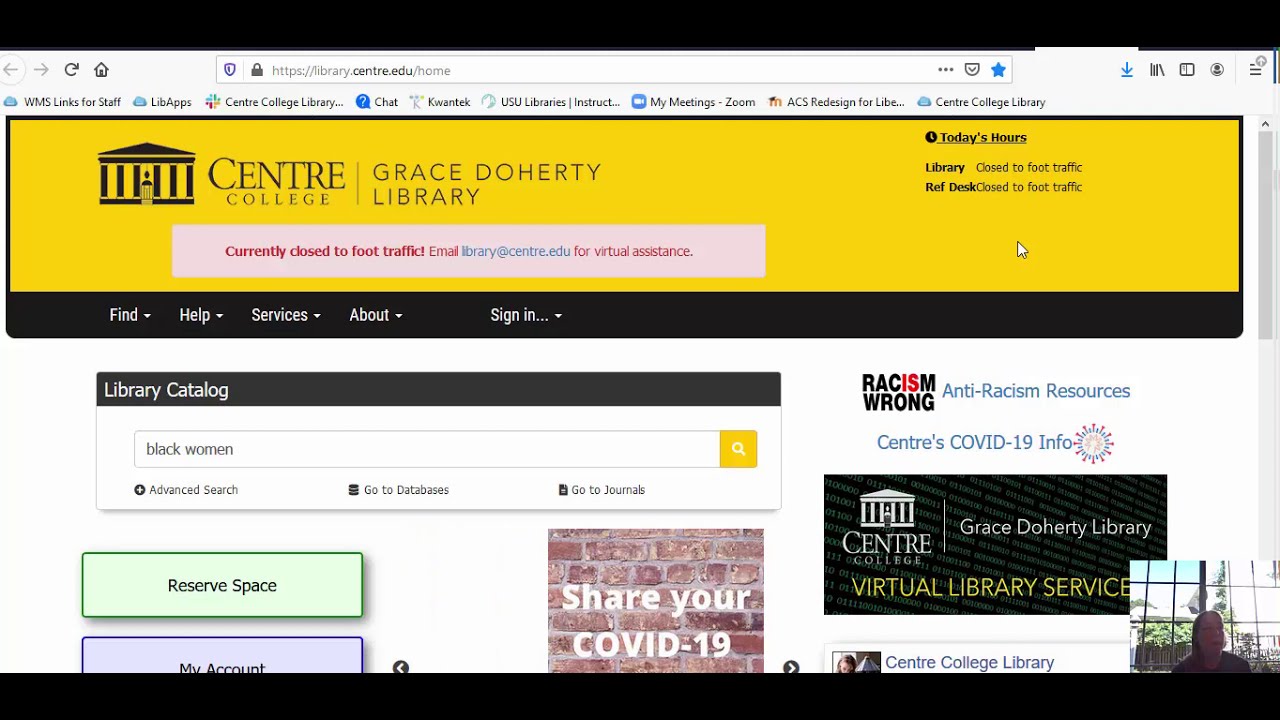Open the Firefox library icon
This screenshot has width=1280, height=720.
pos(1157,70)
